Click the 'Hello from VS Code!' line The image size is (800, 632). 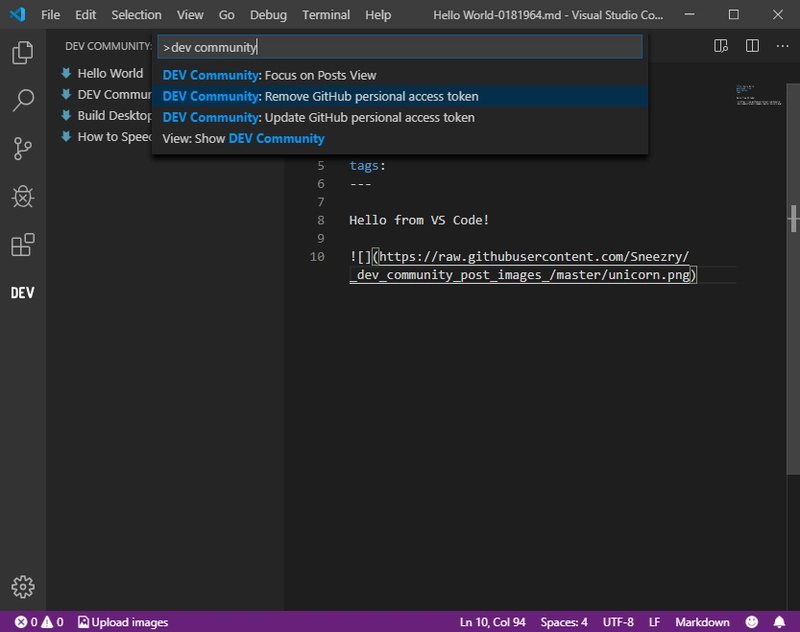click(419, 220)
